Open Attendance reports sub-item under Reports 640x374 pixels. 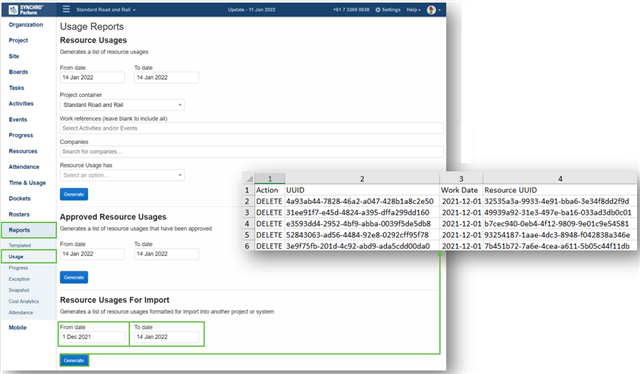(x=21, y=312)
